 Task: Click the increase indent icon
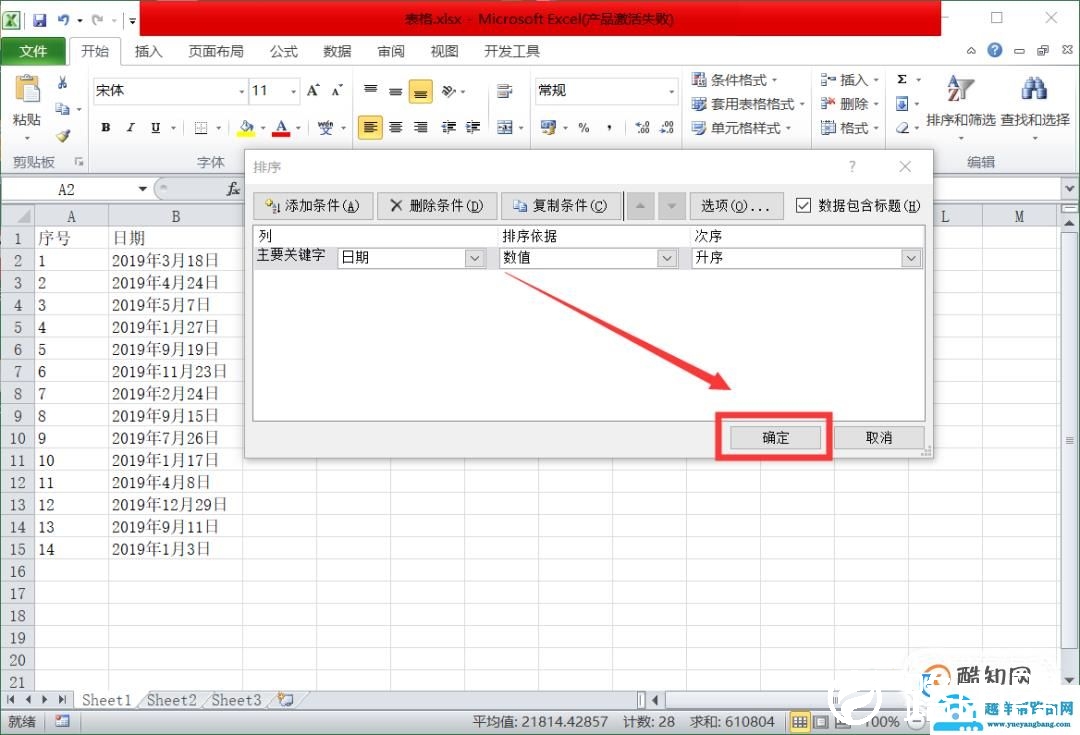[473, 127]
